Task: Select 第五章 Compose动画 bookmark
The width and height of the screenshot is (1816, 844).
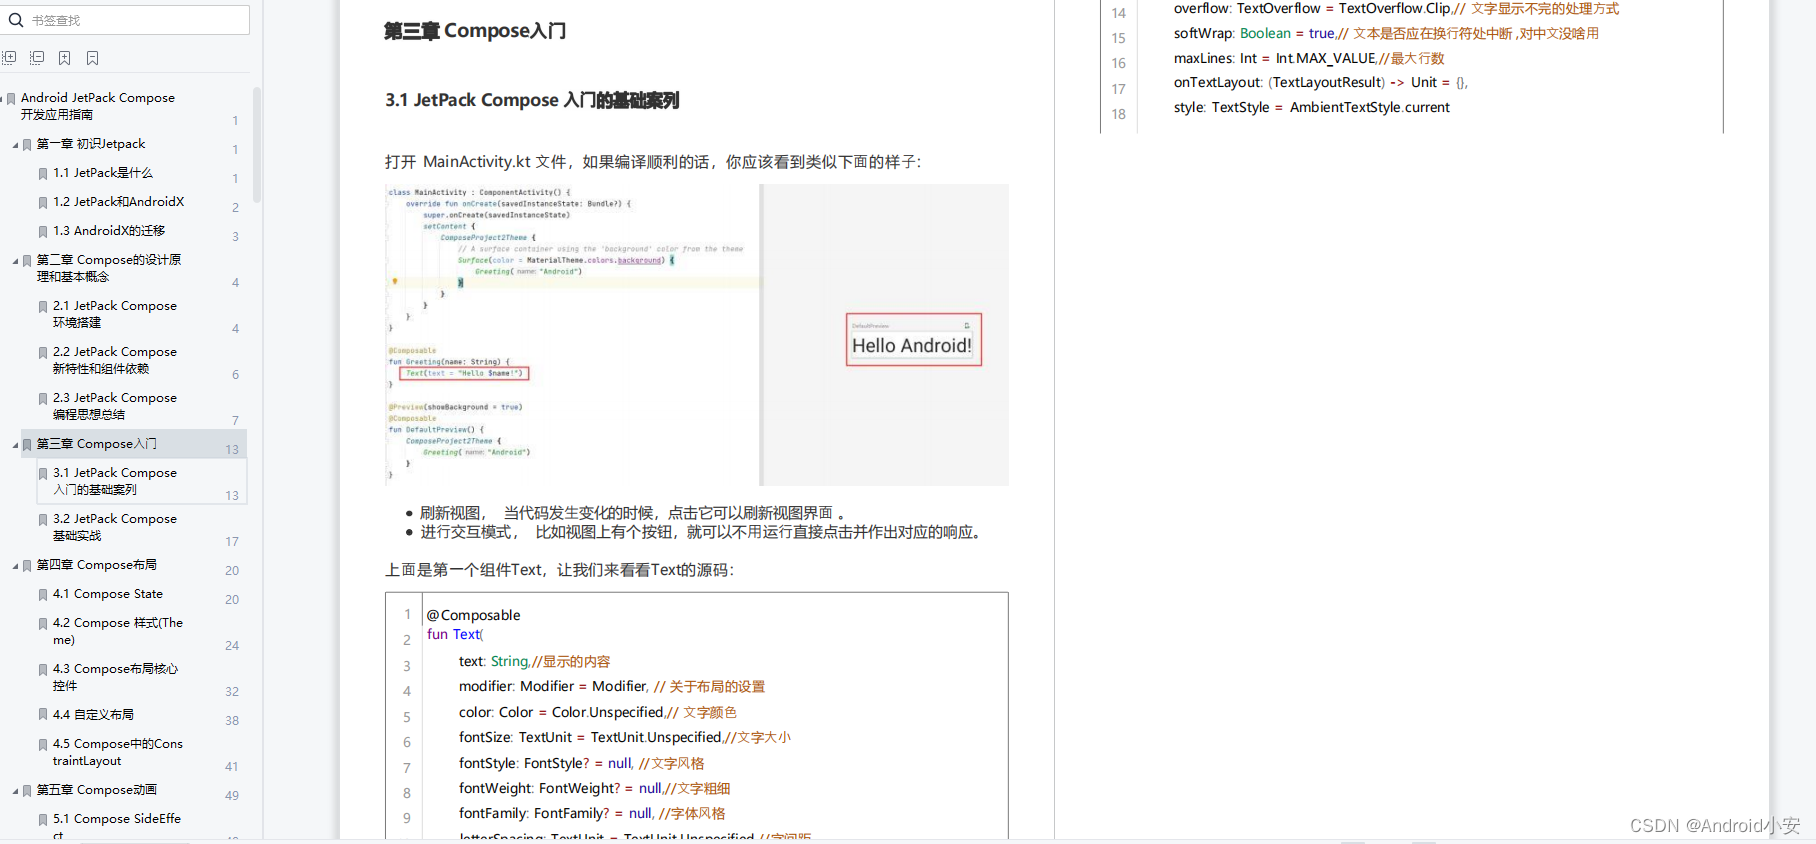Action: 97,790
